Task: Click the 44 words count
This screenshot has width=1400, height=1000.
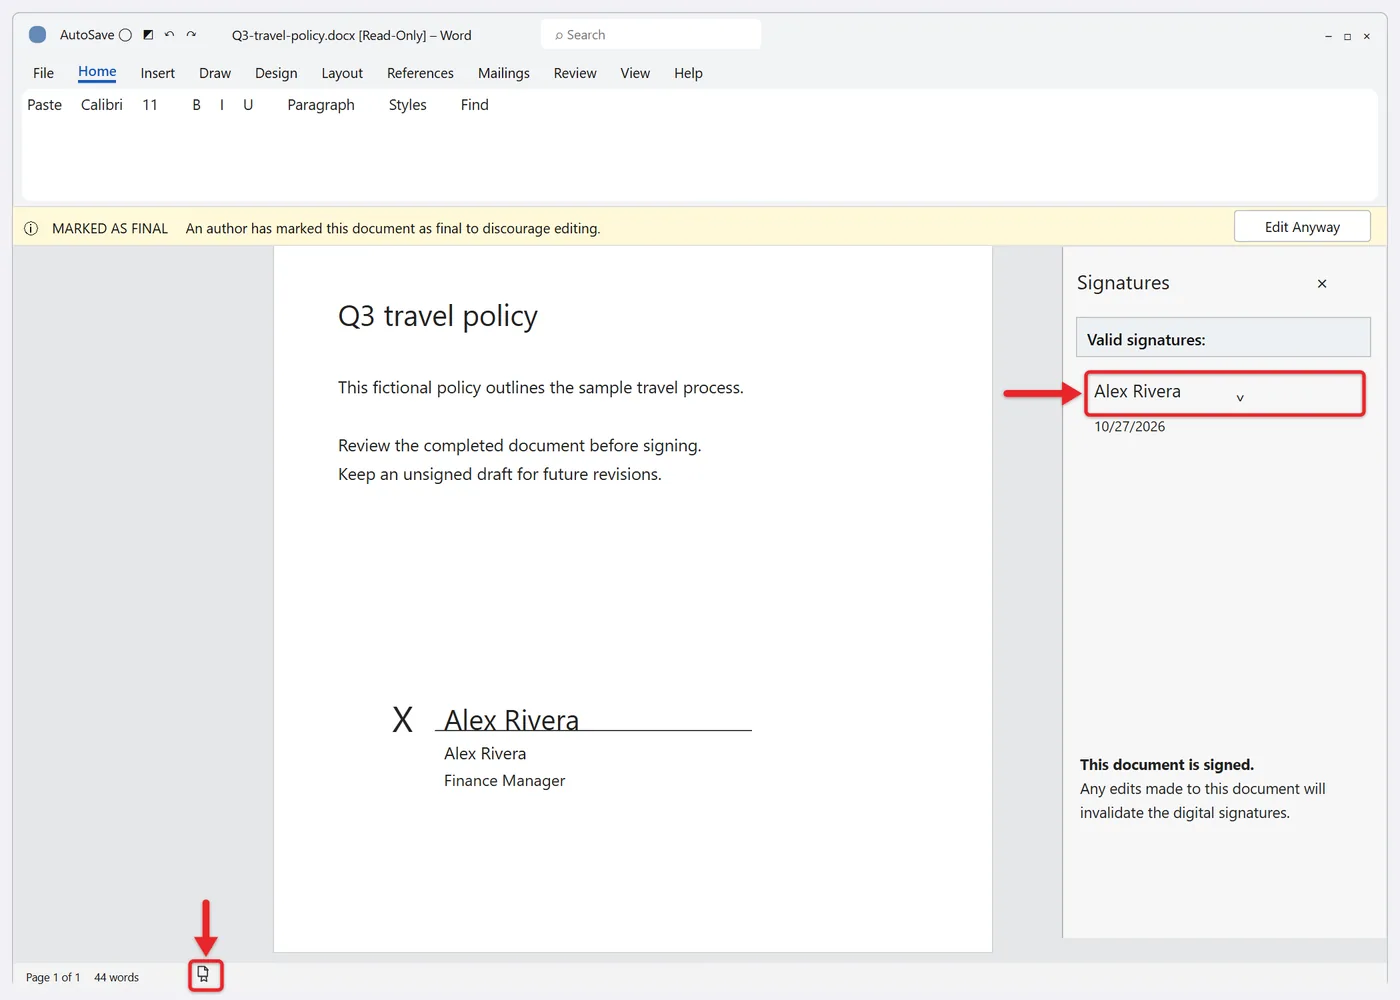Action: coord(116,977)
